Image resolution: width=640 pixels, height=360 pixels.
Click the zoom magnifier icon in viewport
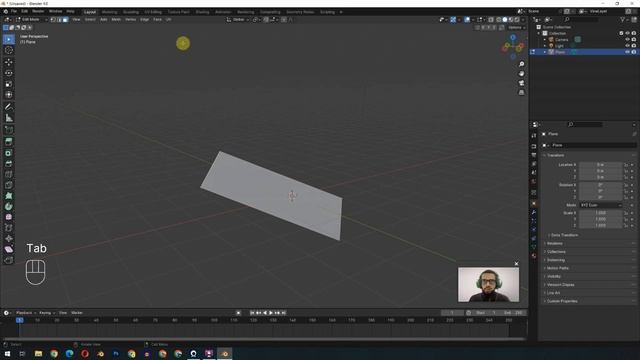(521, 64)
